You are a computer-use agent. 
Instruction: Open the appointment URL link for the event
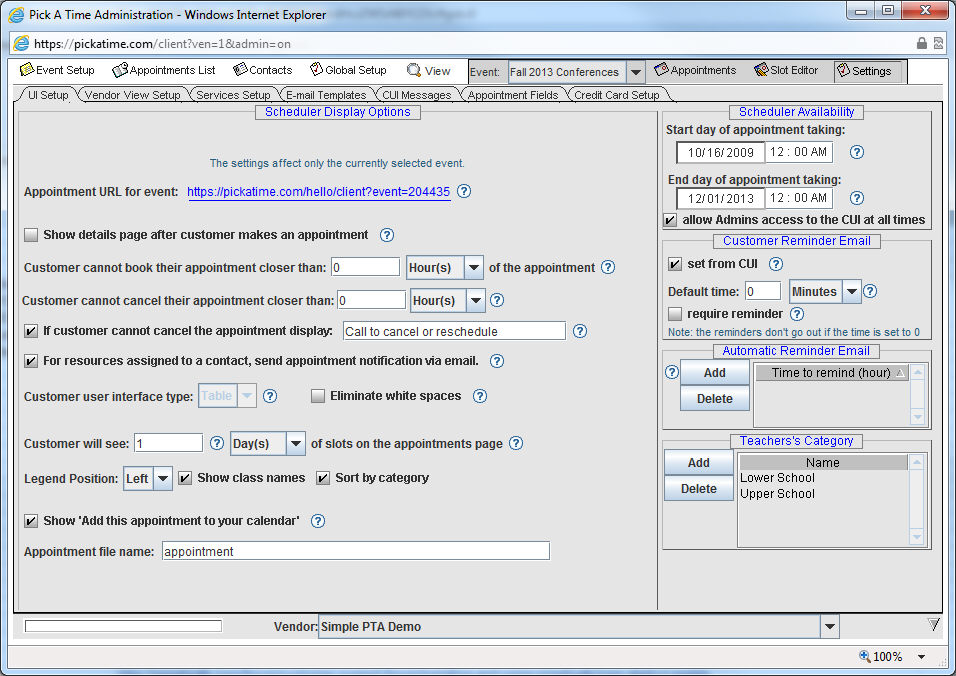point(318,191)
